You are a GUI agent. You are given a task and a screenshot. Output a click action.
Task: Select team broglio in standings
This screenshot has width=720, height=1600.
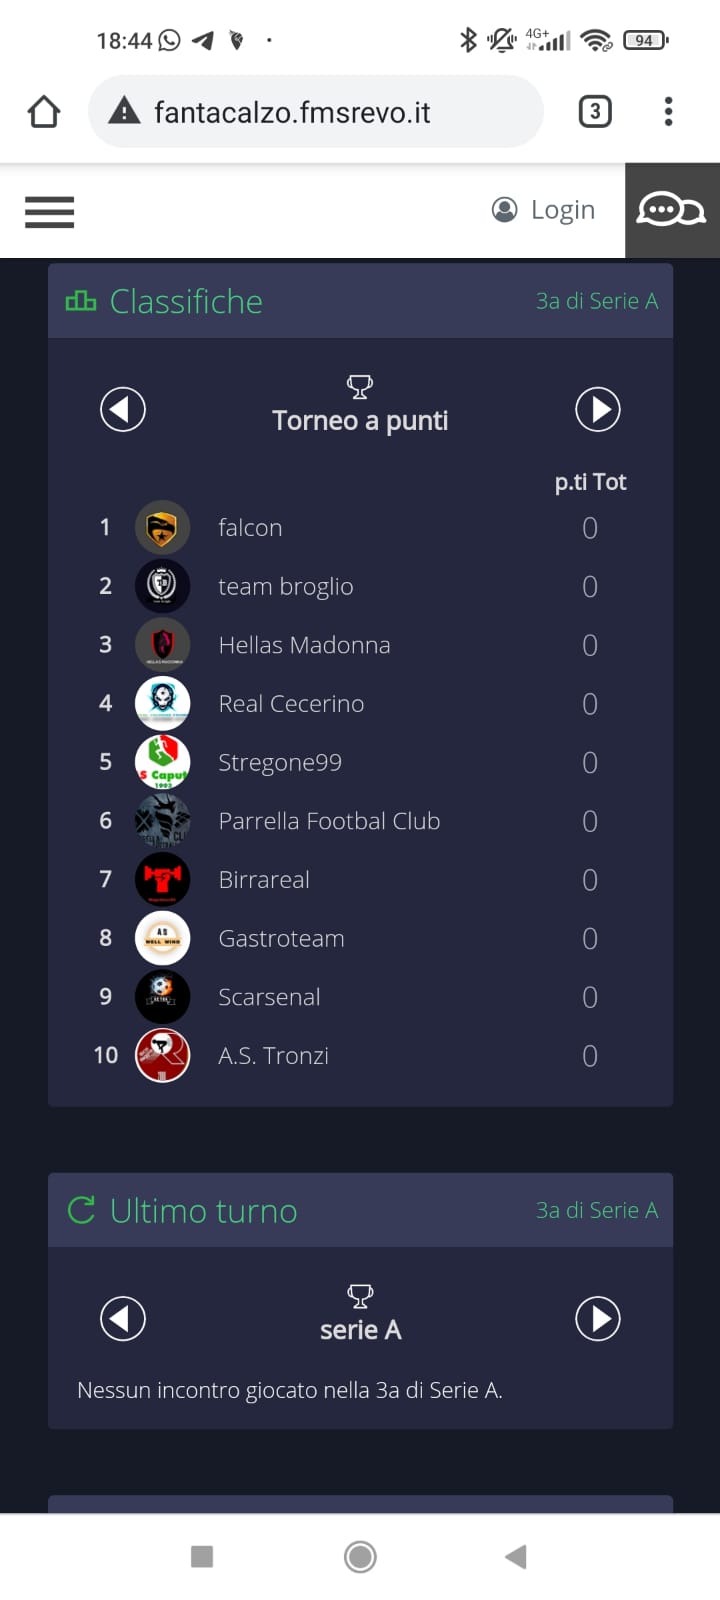(x=286, y=587)
